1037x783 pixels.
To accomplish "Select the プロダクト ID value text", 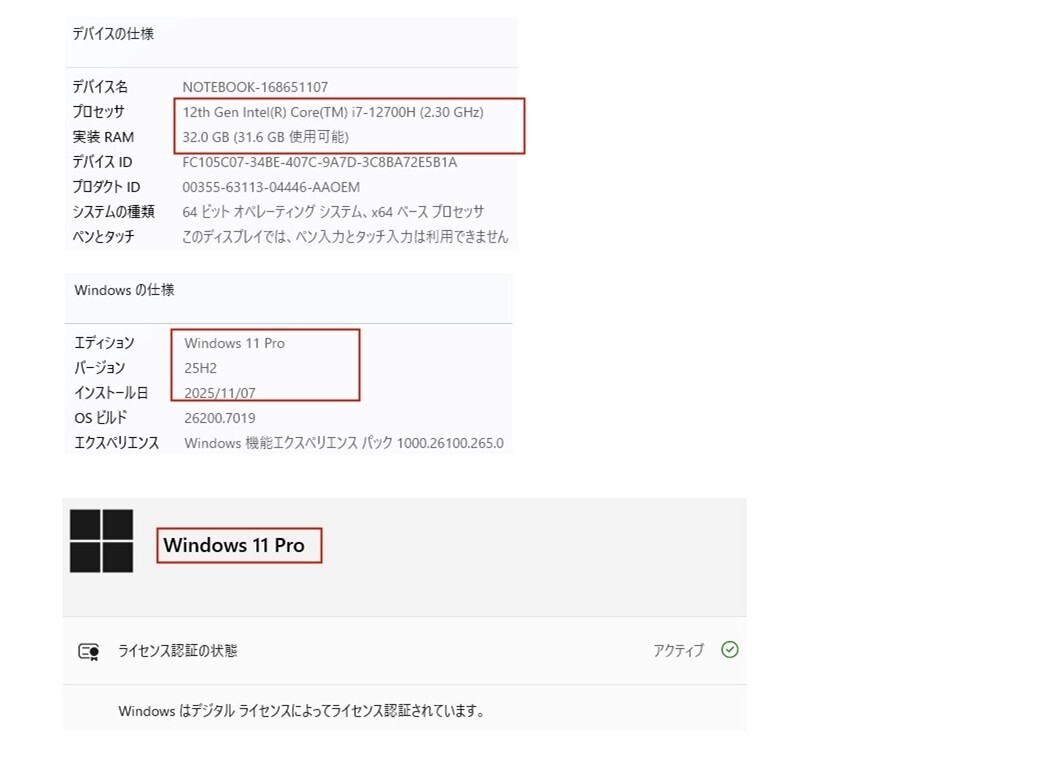I will pos(271,187).
